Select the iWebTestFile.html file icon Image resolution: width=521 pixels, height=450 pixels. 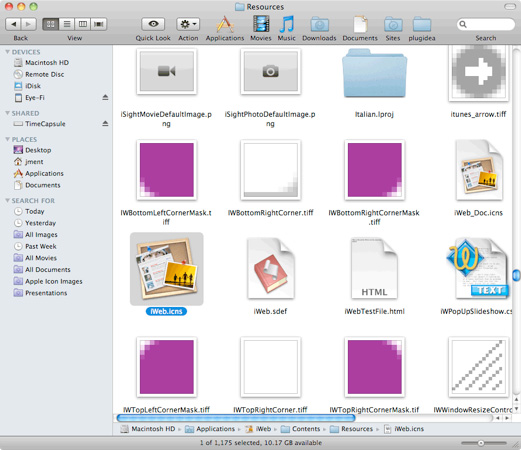click(x=374, y=269)
